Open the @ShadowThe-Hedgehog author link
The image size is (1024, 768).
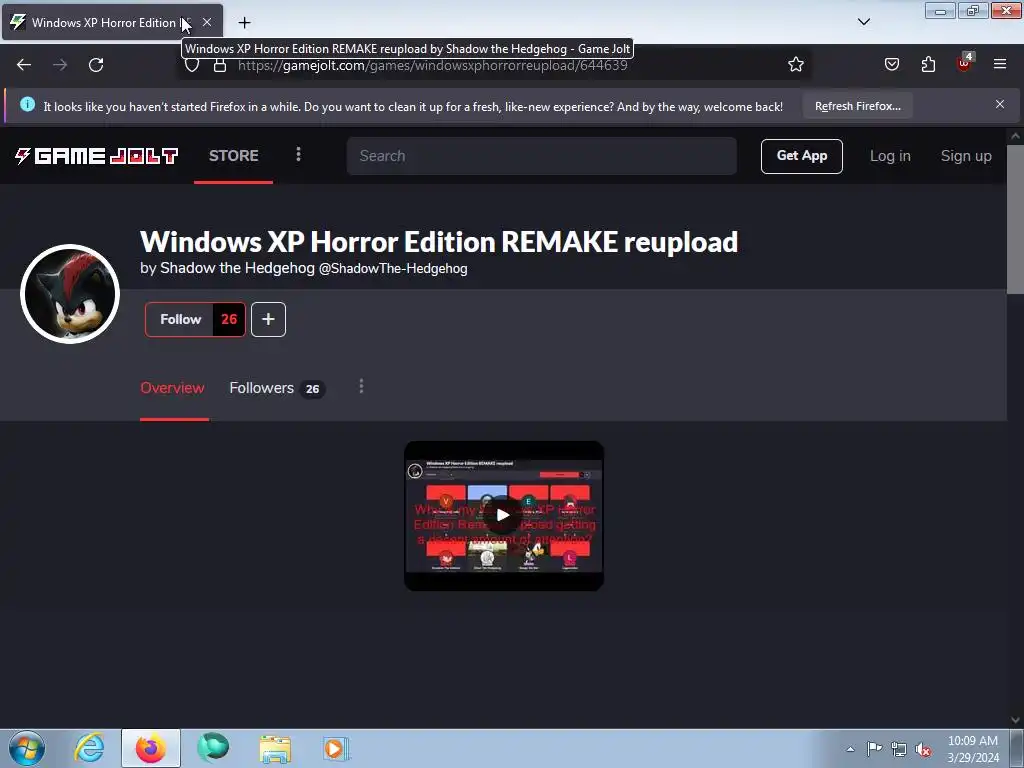tap(392, 268)
